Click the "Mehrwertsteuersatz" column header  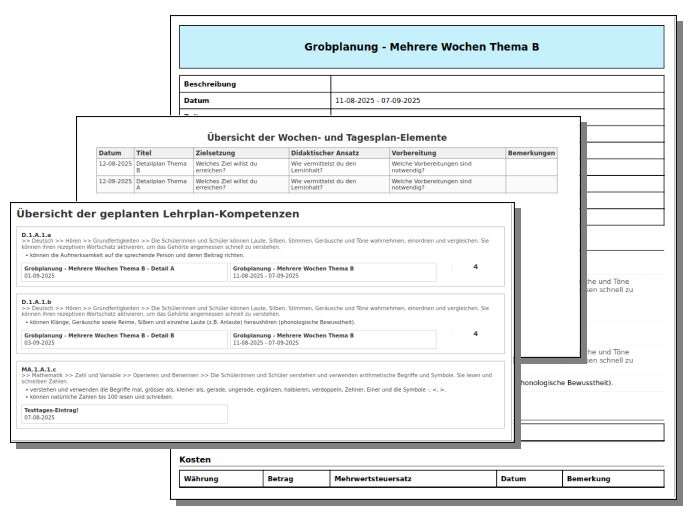click(x=413, y=479)
